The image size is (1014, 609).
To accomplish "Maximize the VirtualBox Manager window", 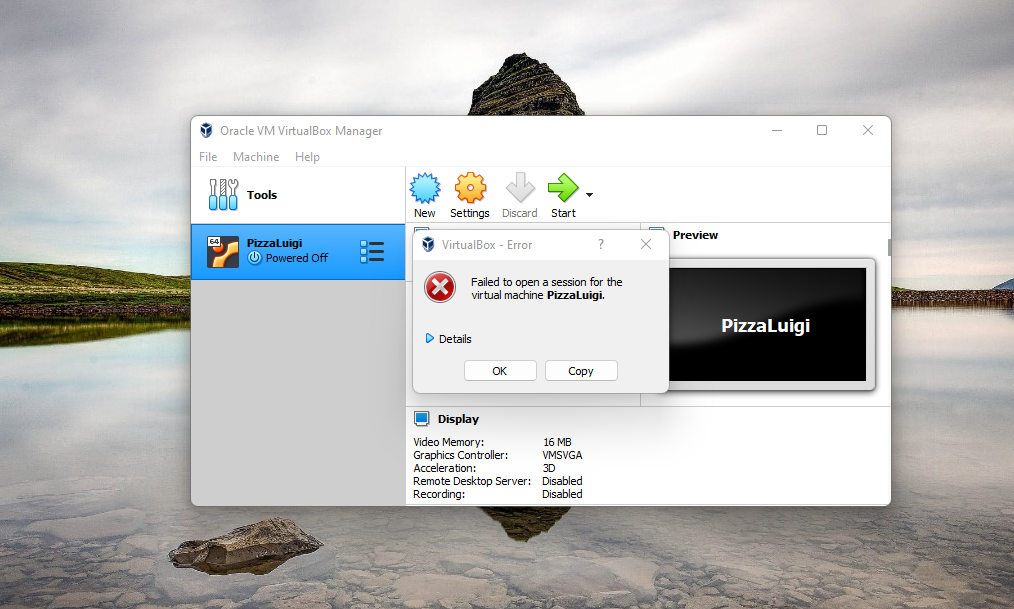I will [x=822, y=131].
